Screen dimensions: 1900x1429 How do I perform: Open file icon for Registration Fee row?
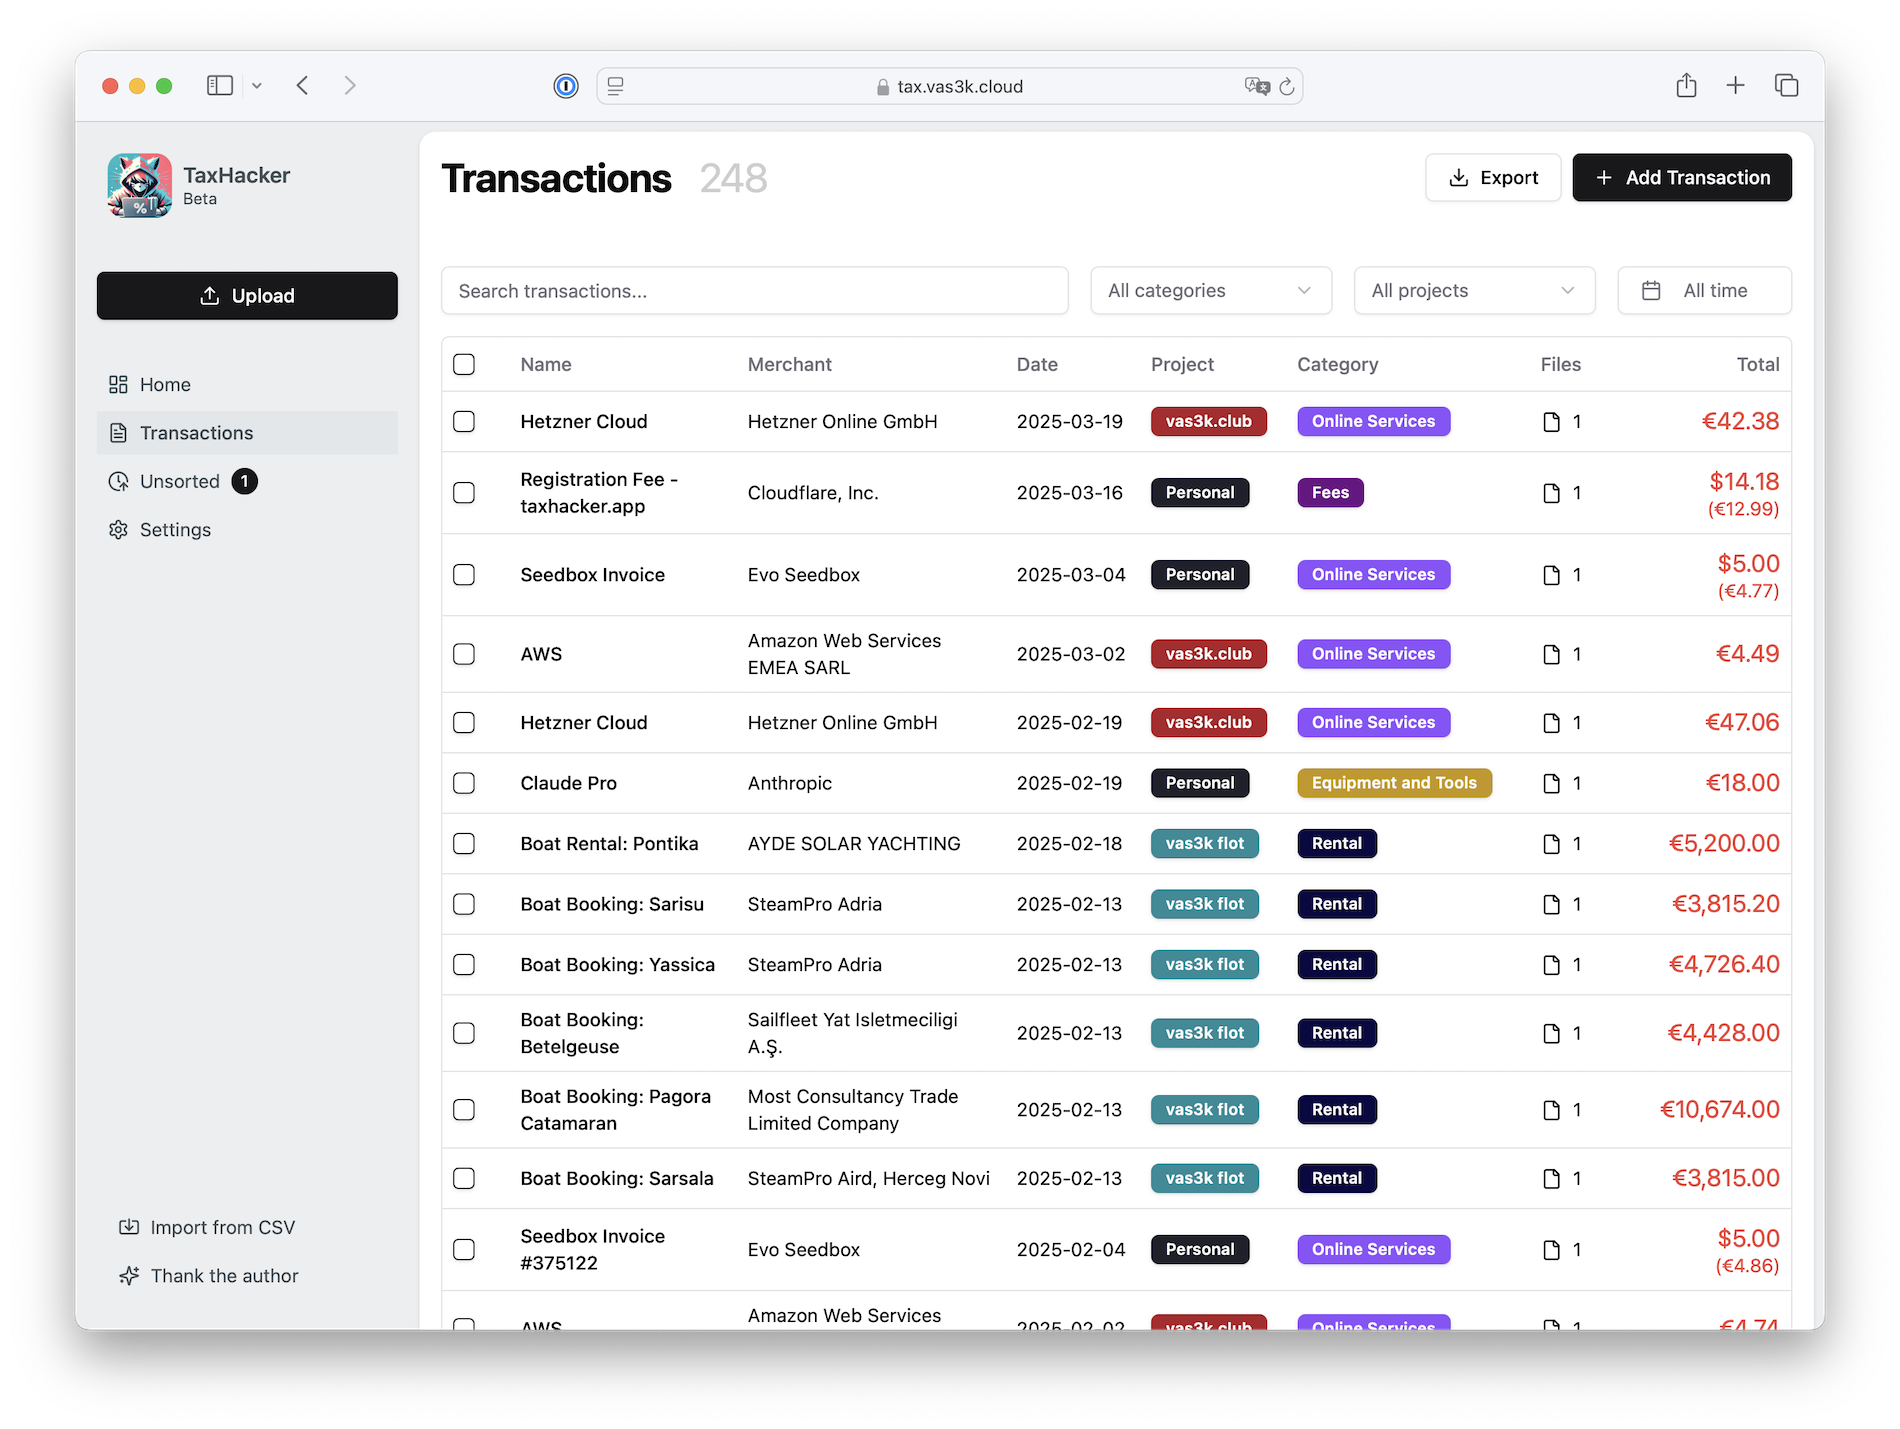pos(1552,493)
